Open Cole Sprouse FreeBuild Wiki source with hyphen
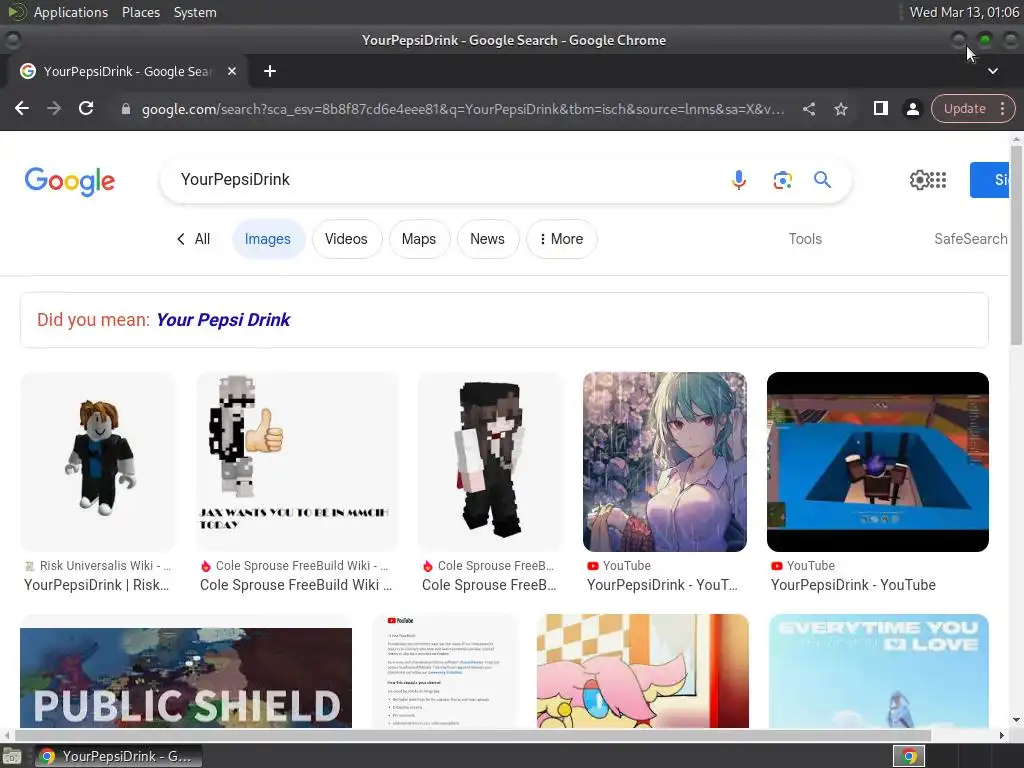Screen dimensions: 1024x768 [295, 566]
